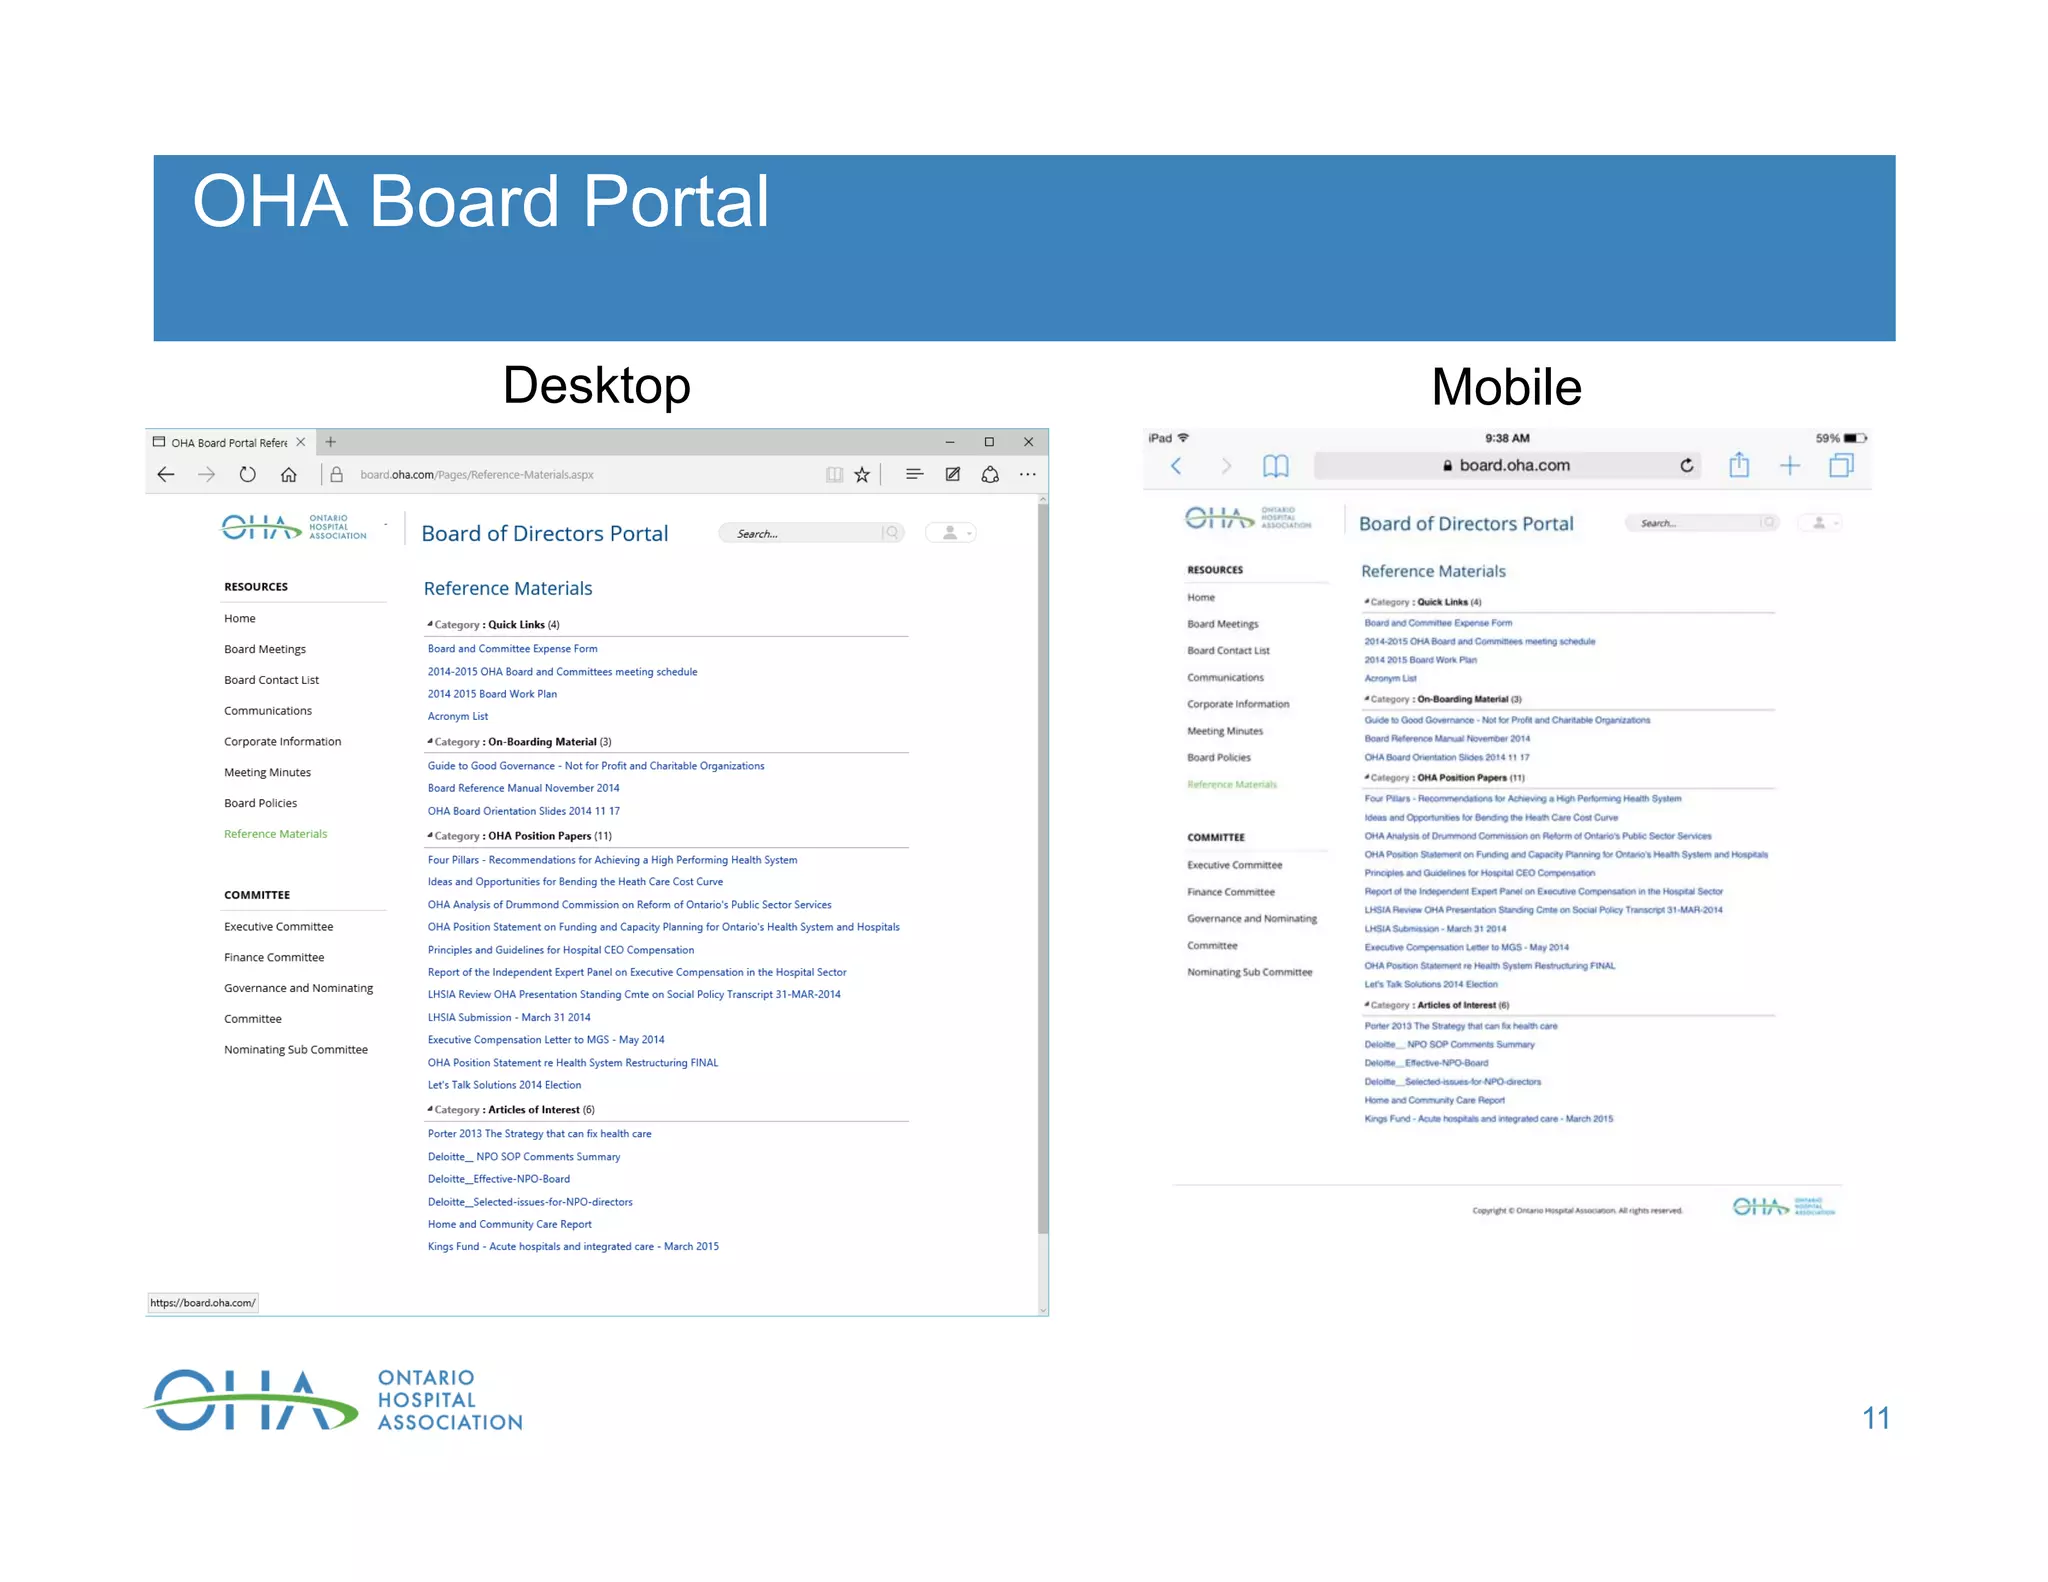This screenshot has height=1582, width=2048.
Task: Click the desktop portal search magnifier
Action: tap(892, 533)
